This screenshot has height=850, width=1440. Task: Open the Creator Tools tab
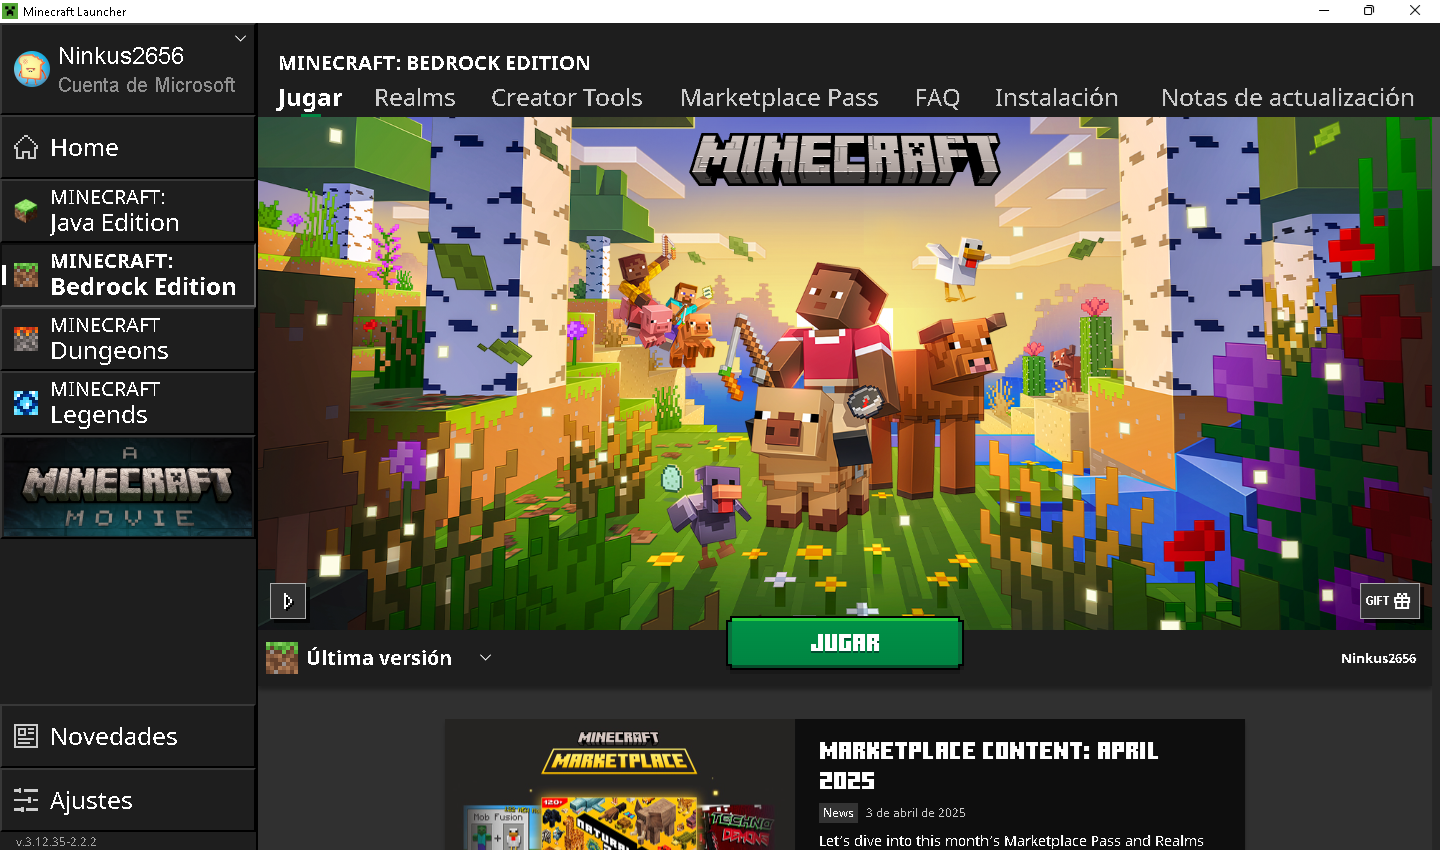[567, 98]
